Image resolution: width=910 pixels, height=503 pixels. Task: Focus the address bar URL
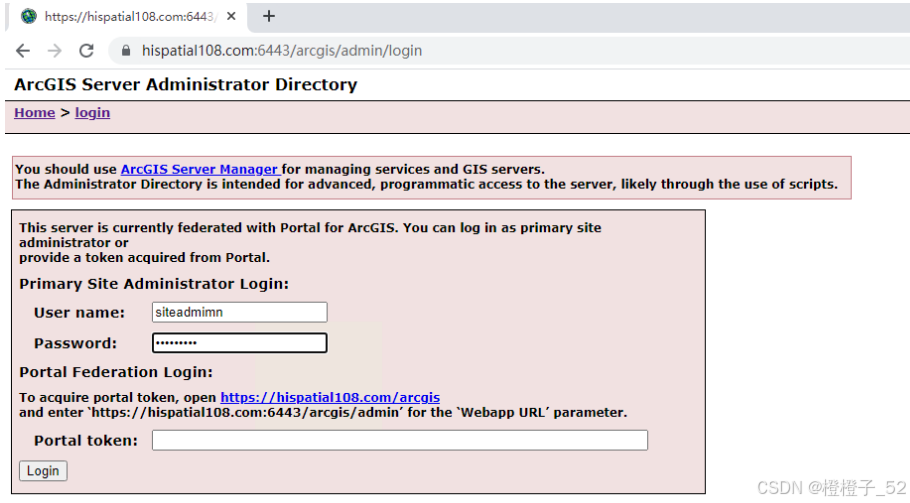(x=281, y=51)
